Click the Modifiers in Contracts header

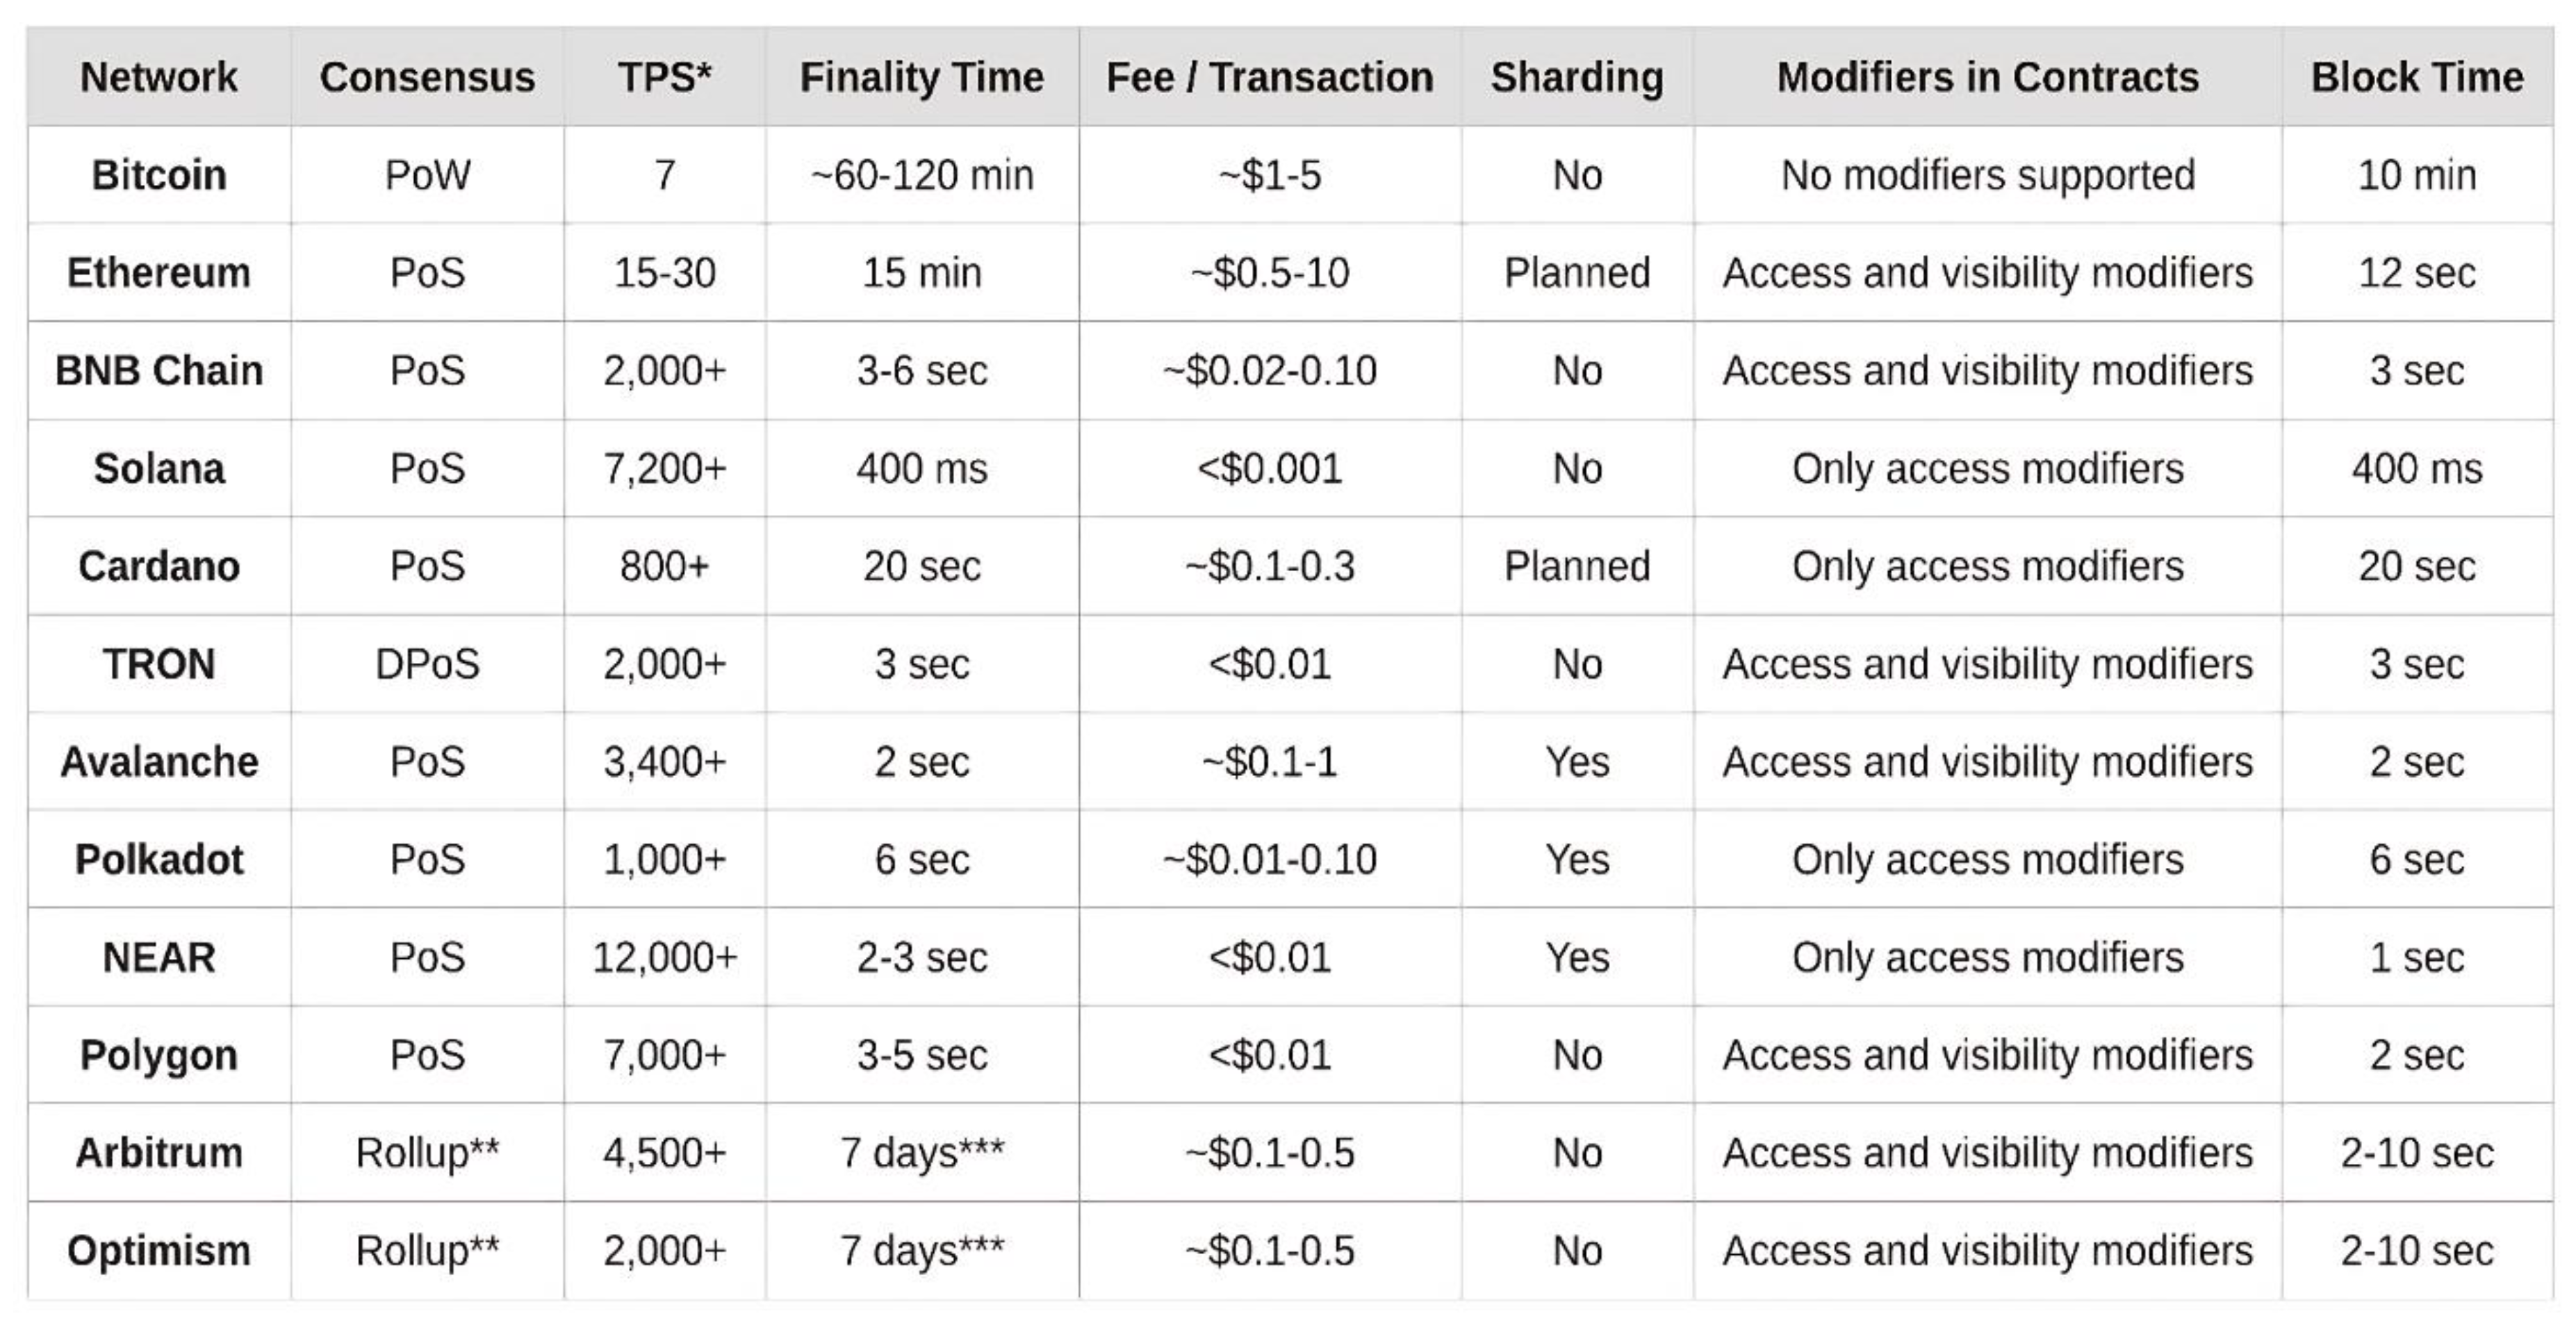(x=1988, y=77)
